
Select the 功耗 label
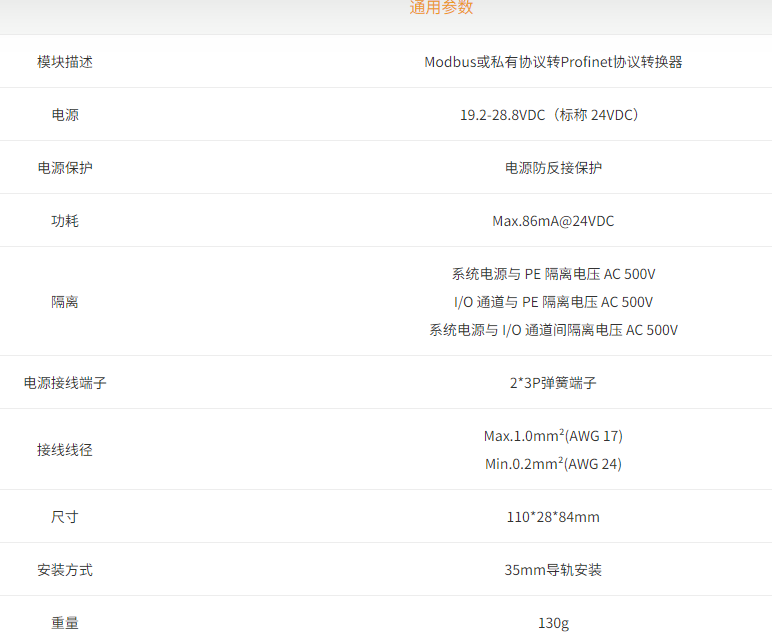[x=64, y=221]
